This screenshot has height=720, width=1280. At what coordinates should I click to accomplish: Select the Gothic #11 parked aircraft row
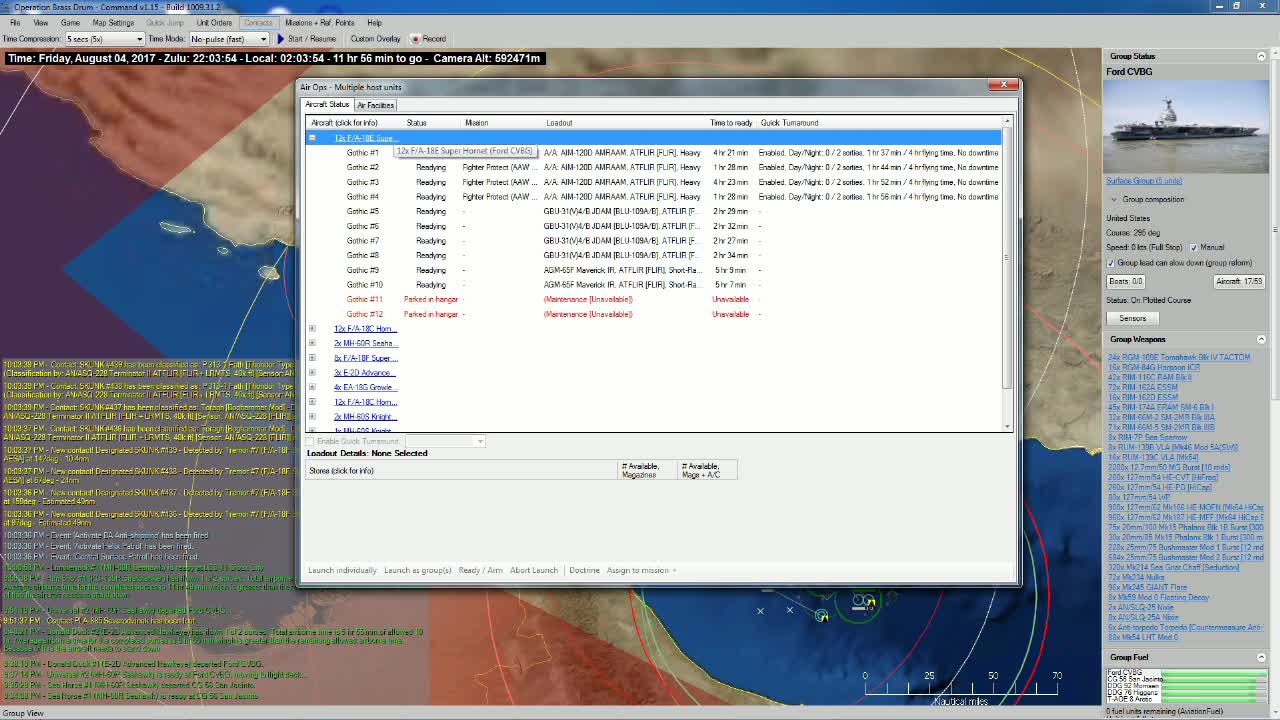(654, 299)
